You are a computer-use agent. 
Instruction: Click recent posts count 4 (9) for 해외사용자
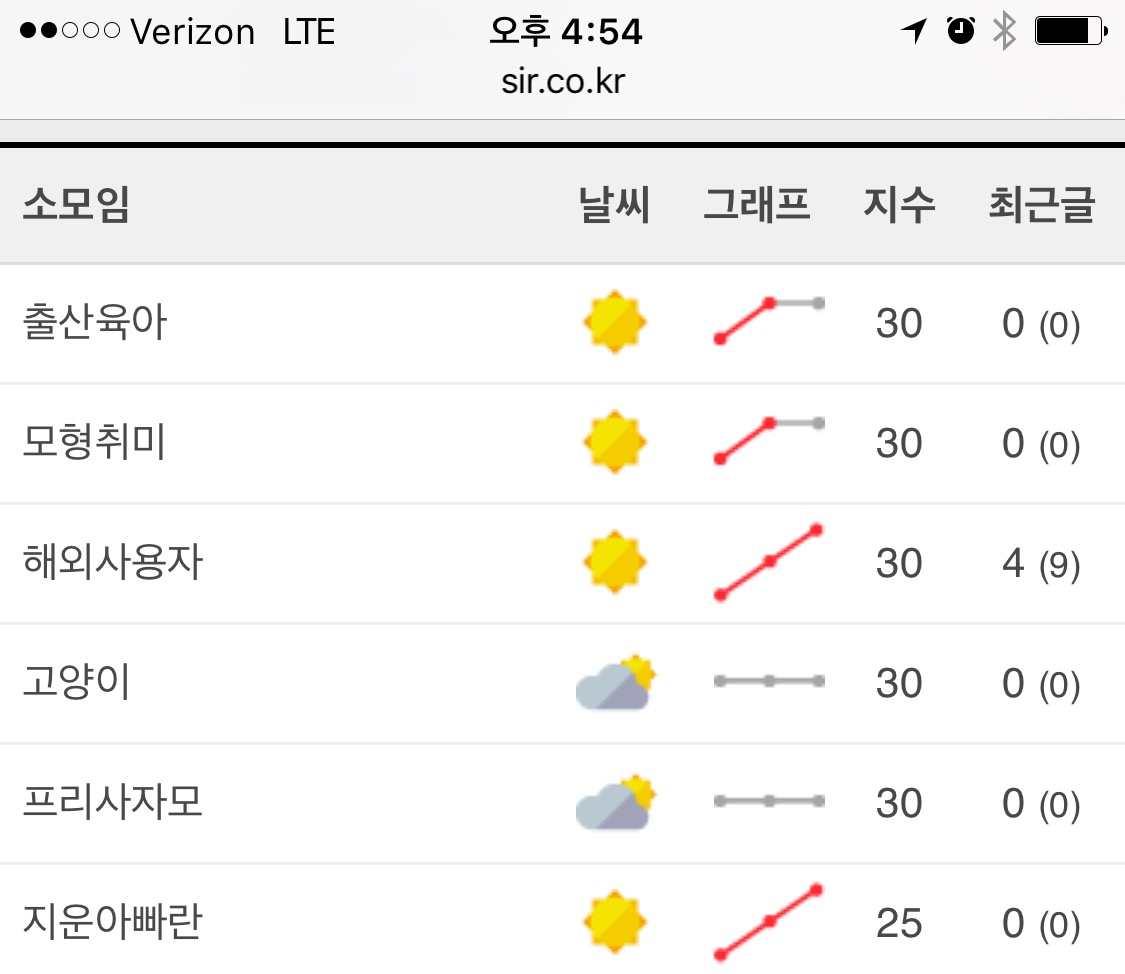(1041, 564)
